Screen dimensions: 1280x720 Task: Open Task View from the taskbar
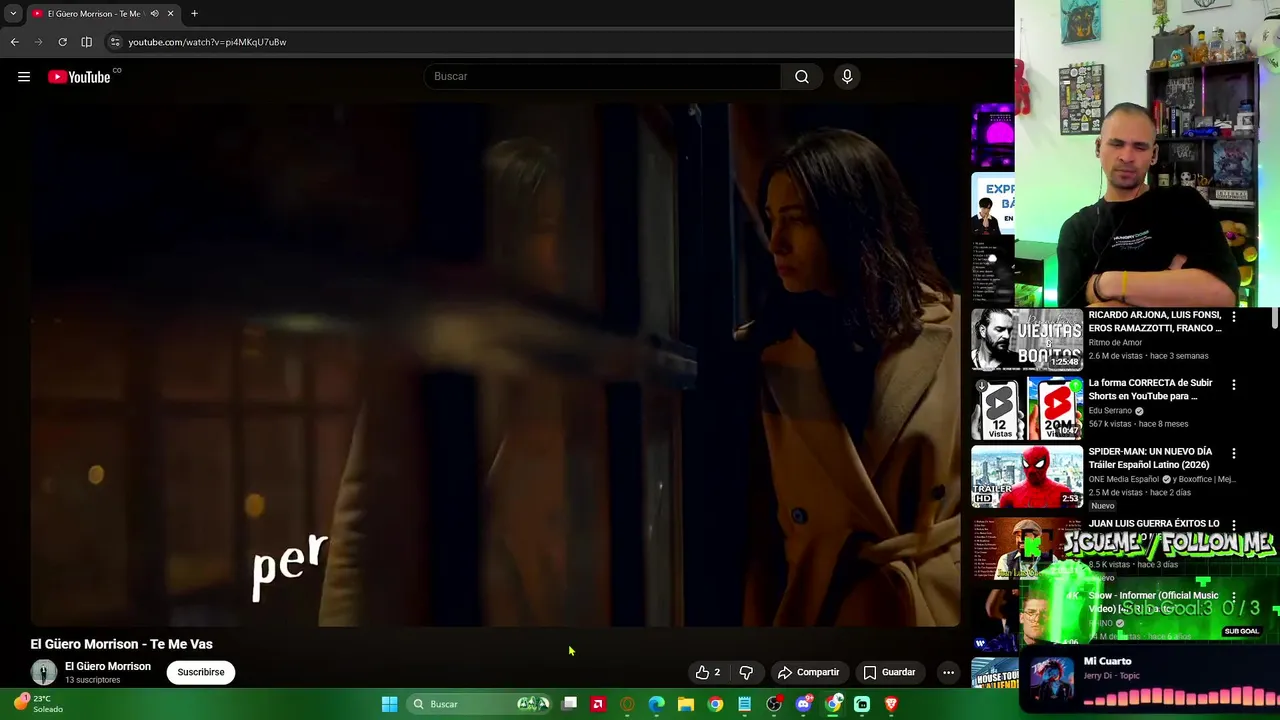pyautogui.click(x=569, y=704)
